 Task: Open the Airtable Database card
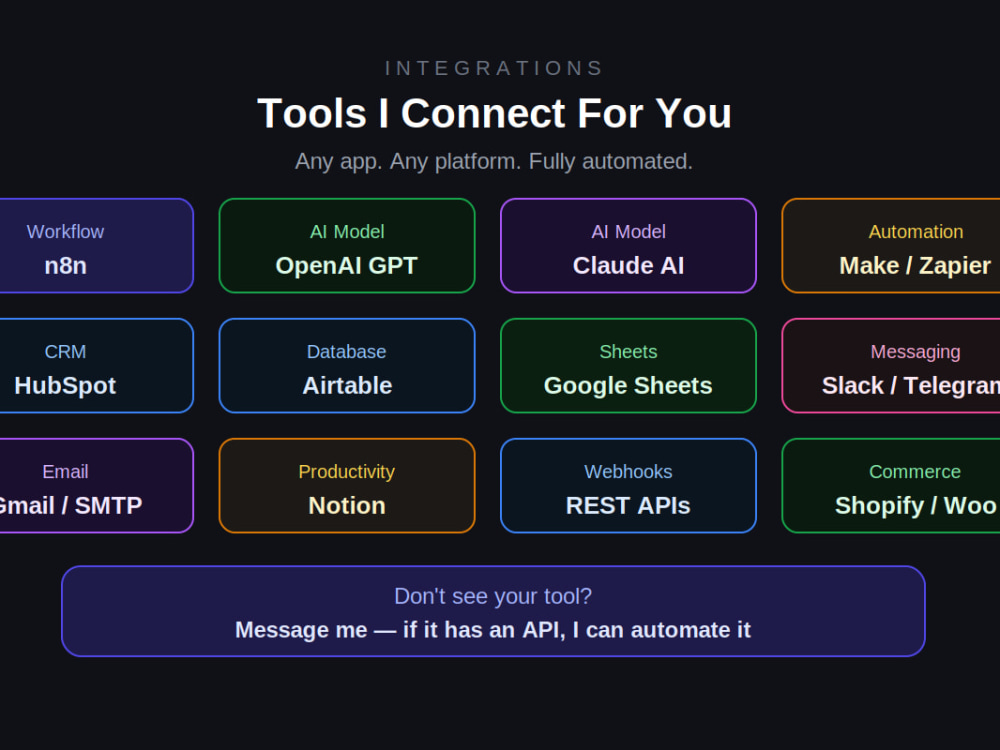[347, 365]
